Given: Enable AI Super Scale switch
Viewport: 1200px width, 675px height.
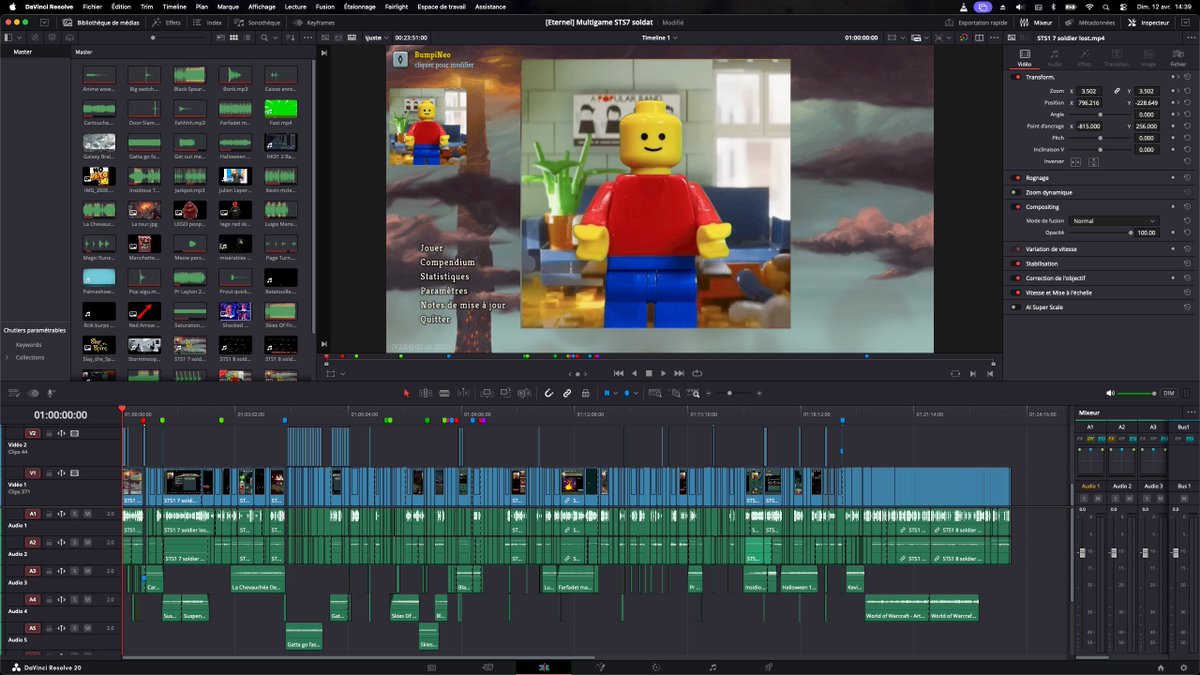Looking at the screenshot, I should coord(1018,307).
